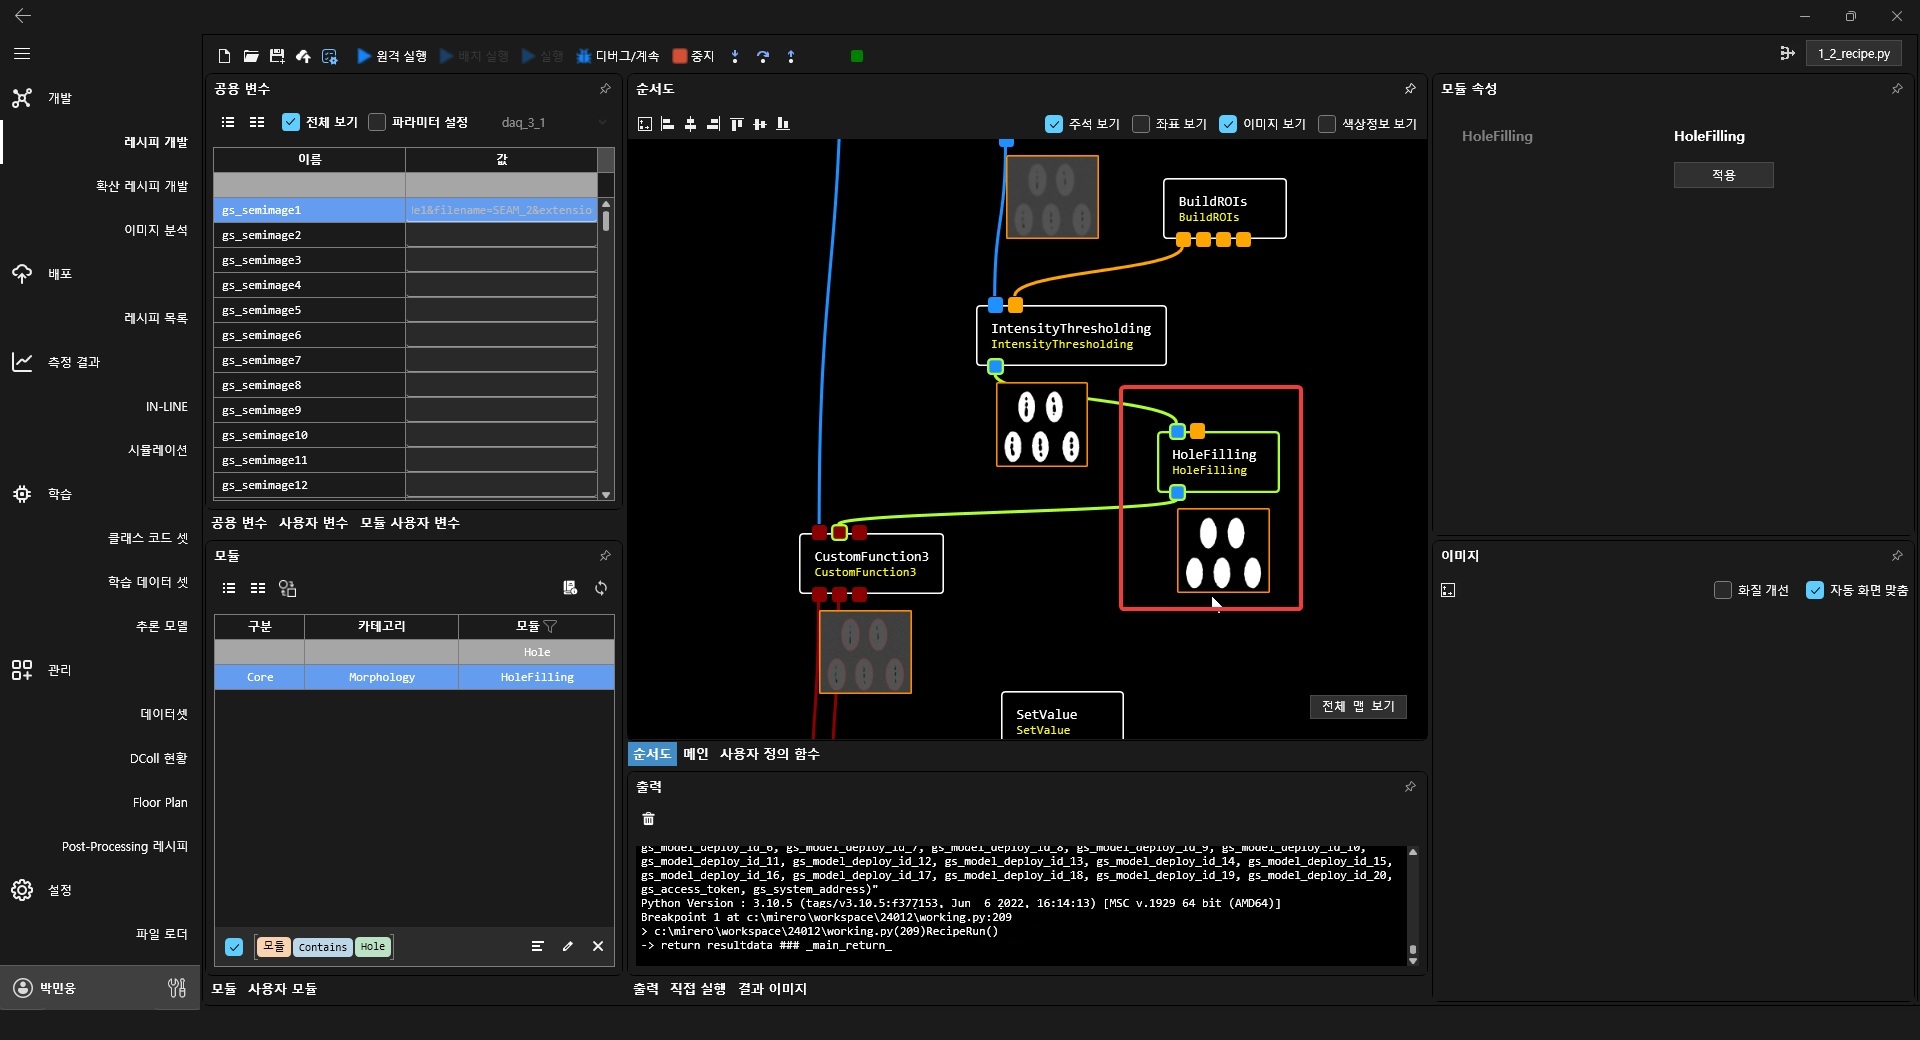Click the debug/continue bug icon

584,56
